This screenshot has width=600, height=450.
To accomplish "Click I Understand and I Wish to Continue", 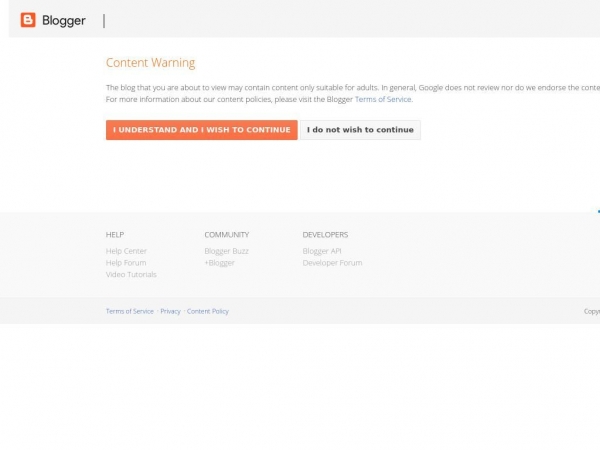I will (x=202, y=130).
